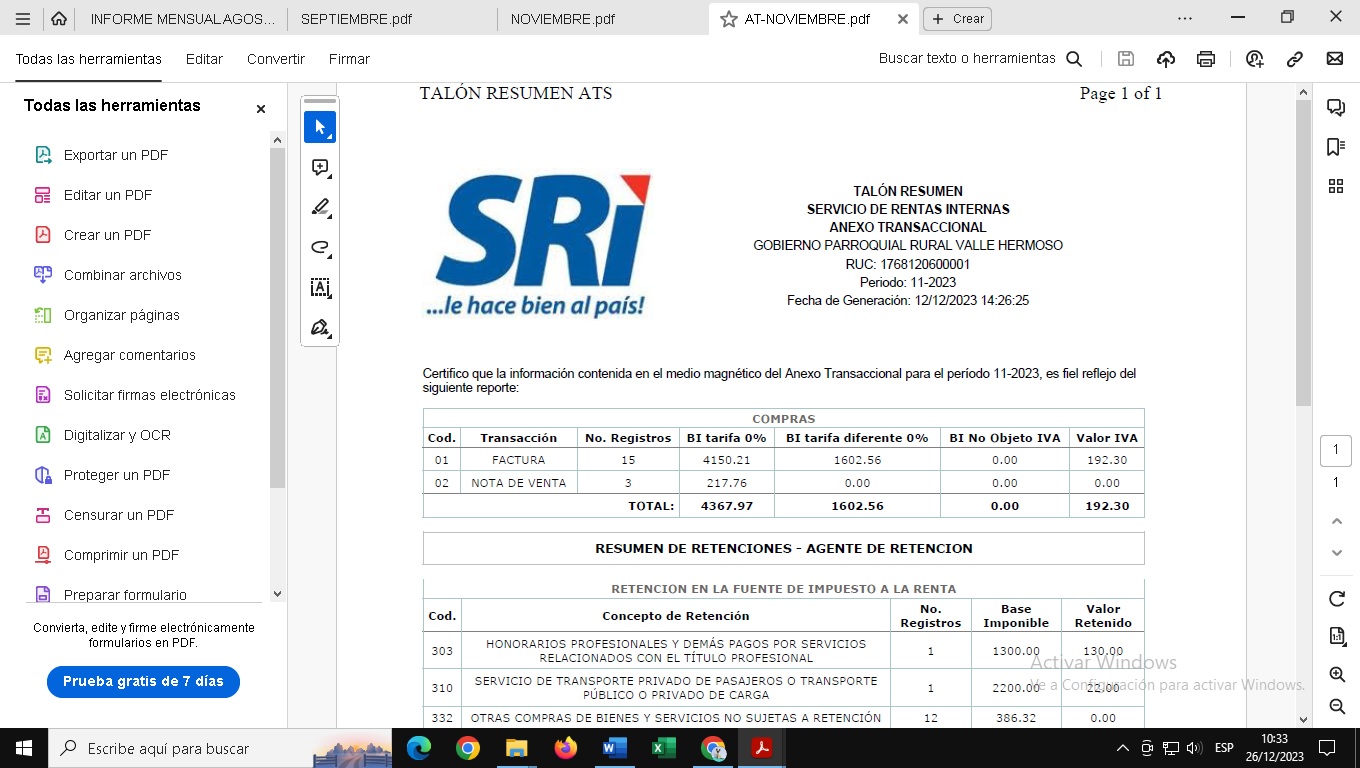Select the fill and sign tool

[320, 328]
